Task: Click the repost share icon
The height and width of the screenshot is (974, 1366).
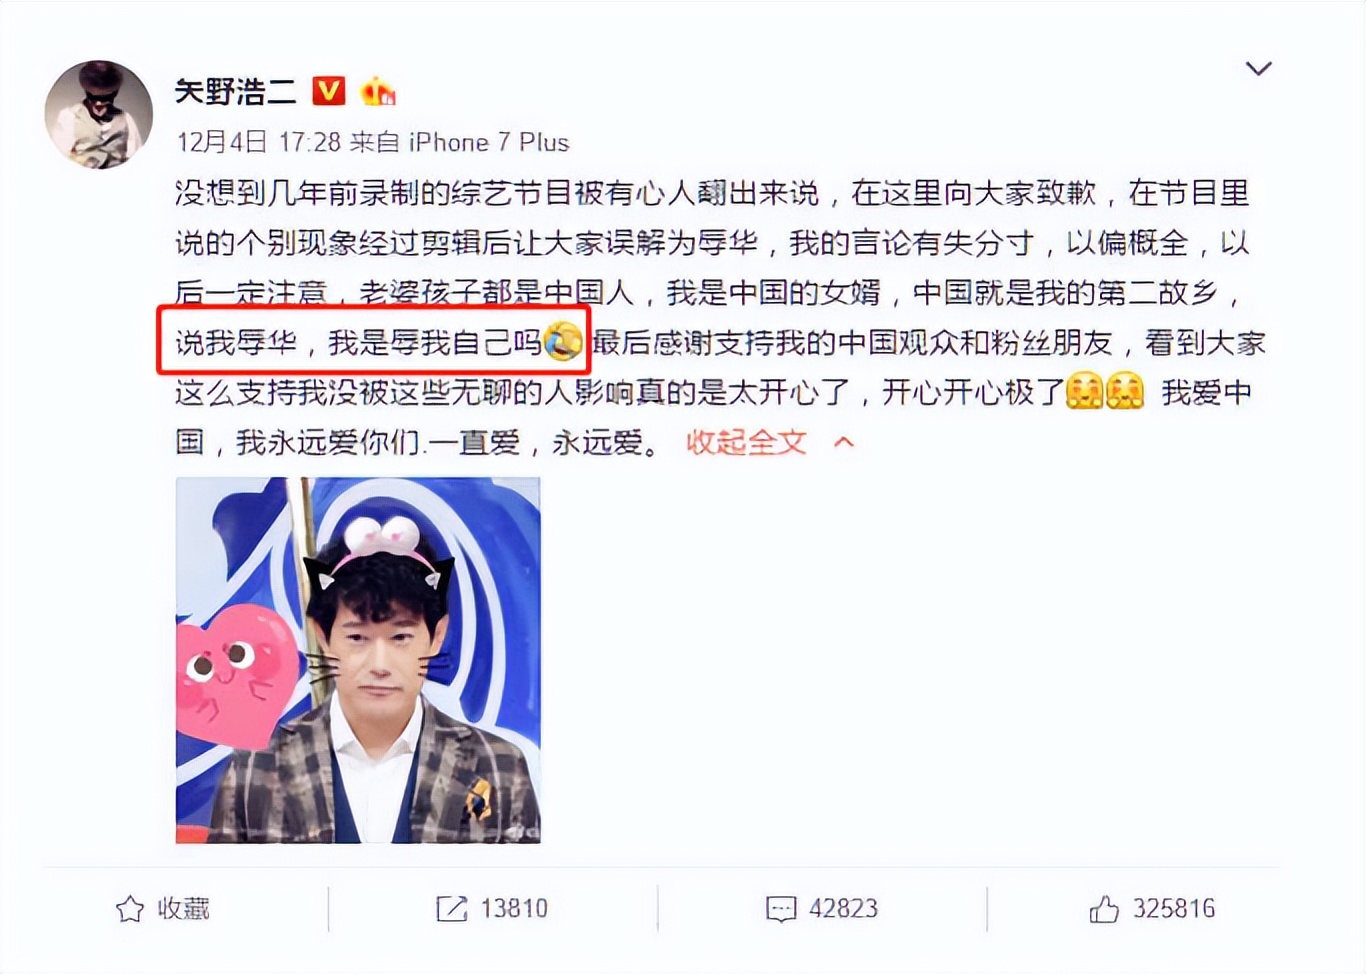Action: [452, 909]
